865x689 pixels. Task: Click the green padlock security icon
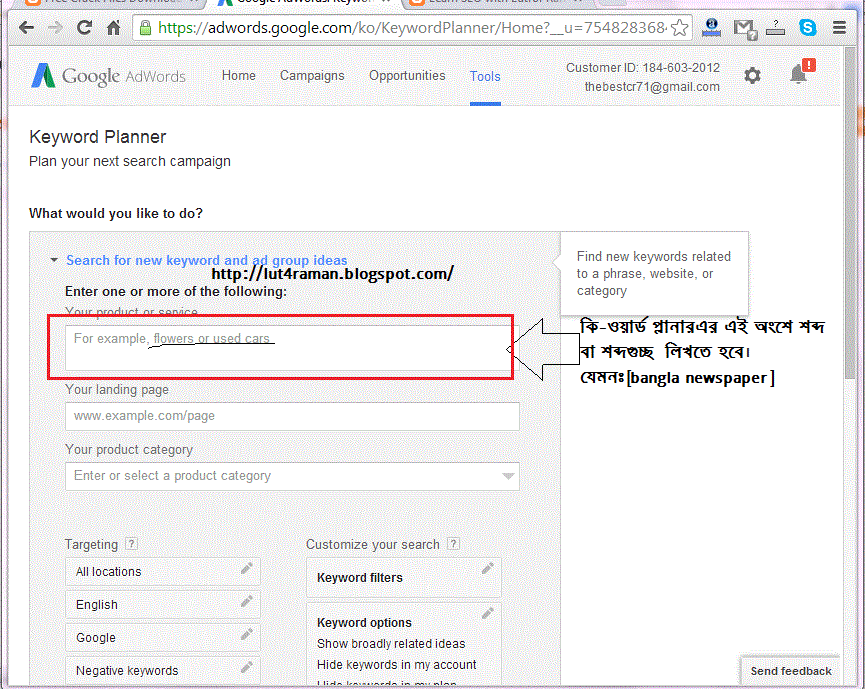click(145, 28)
